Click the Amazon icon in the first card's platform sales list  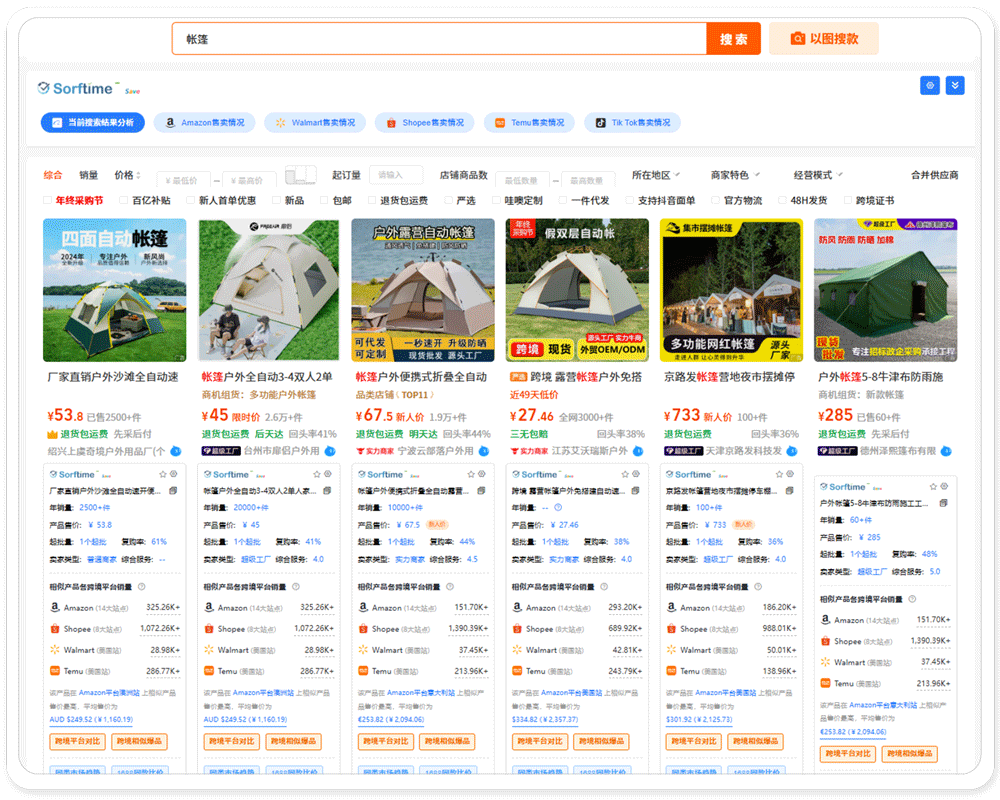tap(55, 608)
